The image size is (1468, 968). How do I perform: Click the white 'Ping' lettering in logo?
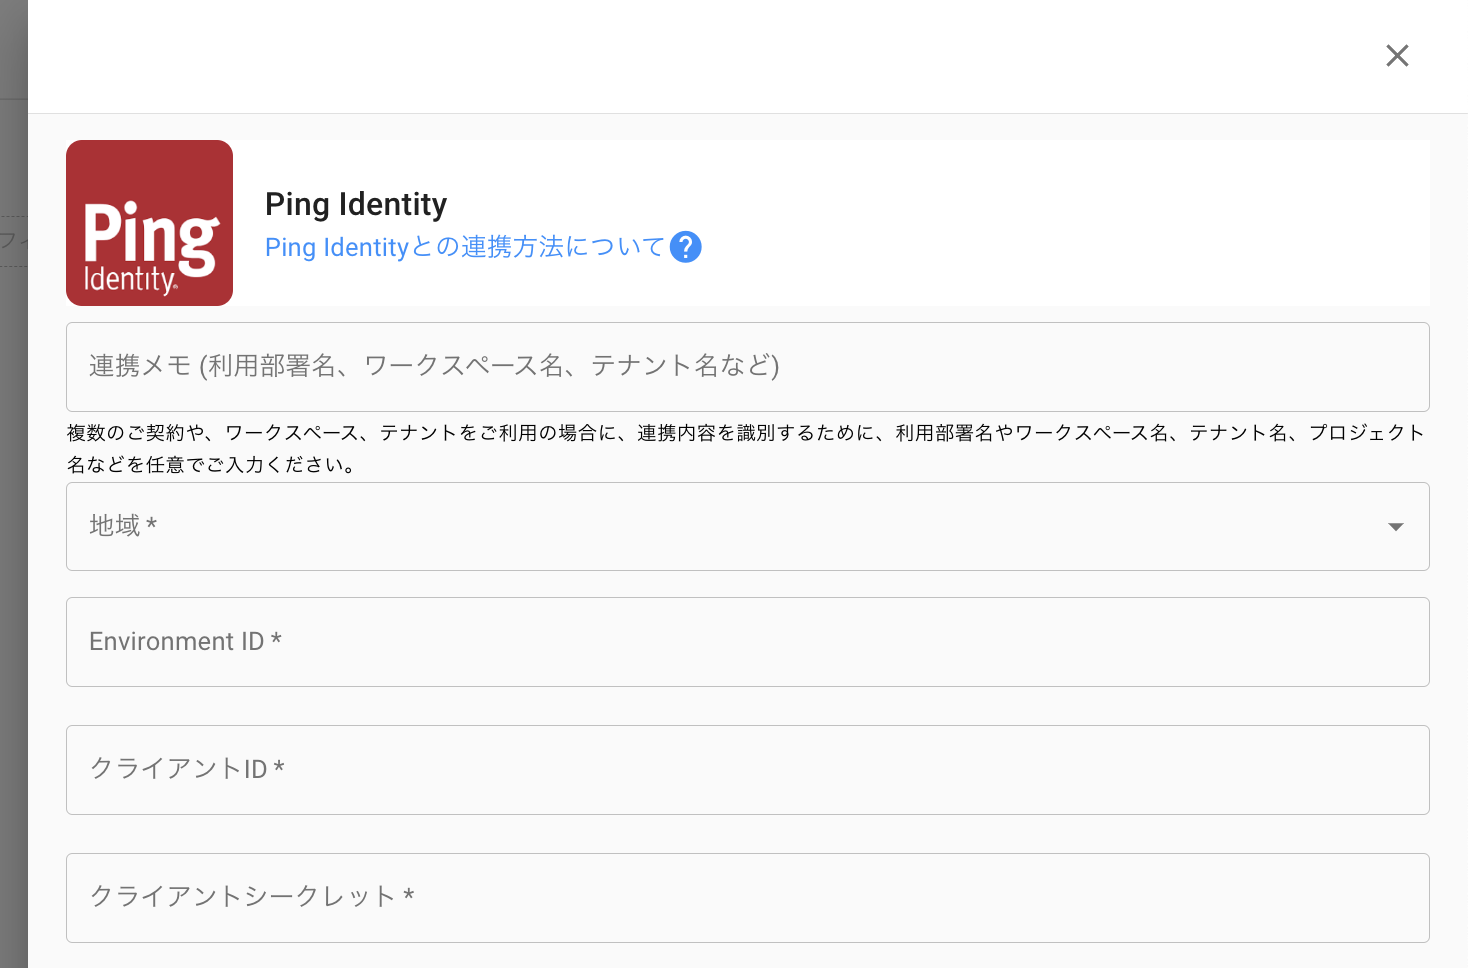[x=150, y=234]
